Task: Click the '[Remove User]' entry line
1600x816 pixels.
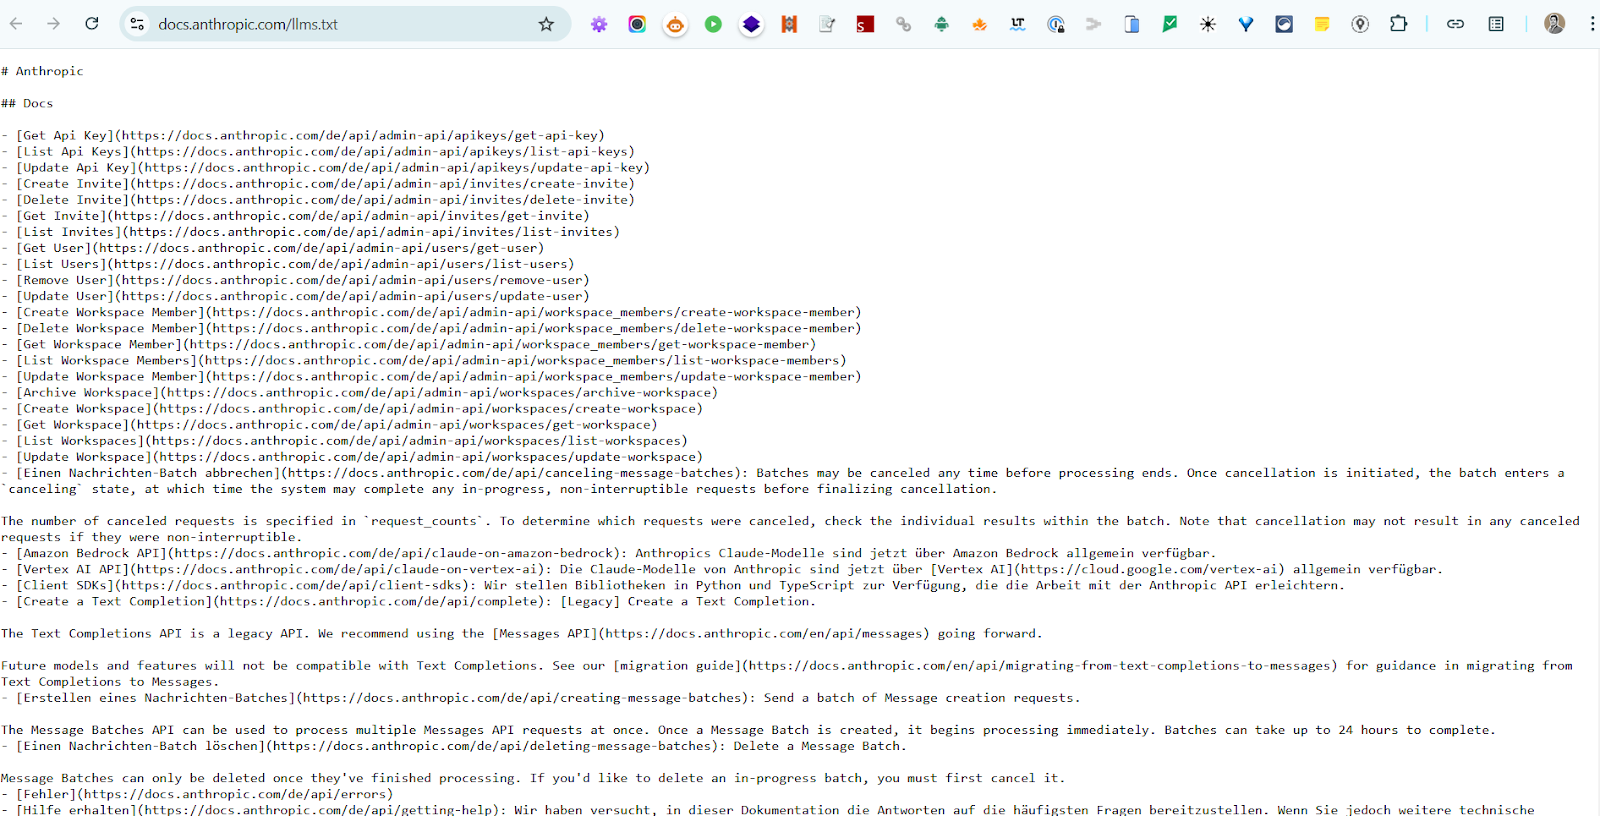Action: pos(295,280)
